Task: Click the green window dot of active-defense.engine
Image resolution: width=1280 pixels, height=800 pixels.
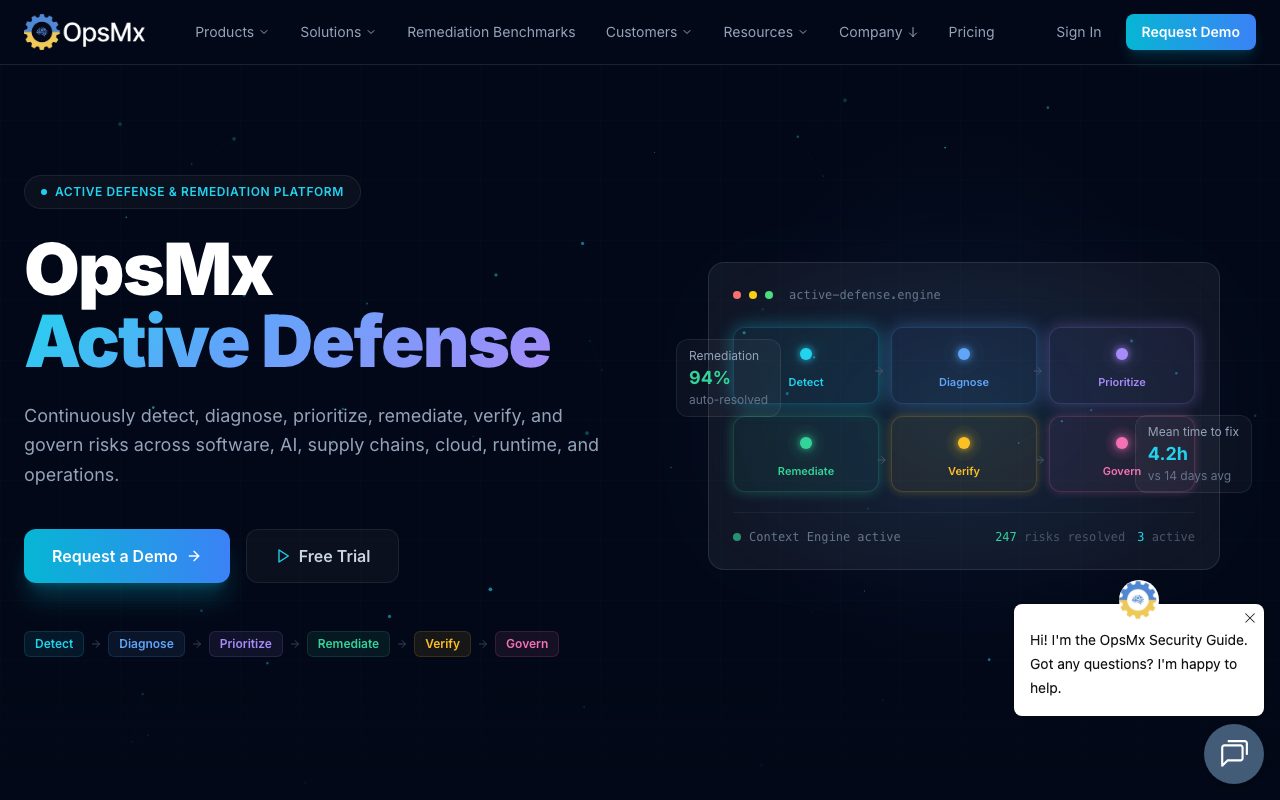Action: point(769,295)
